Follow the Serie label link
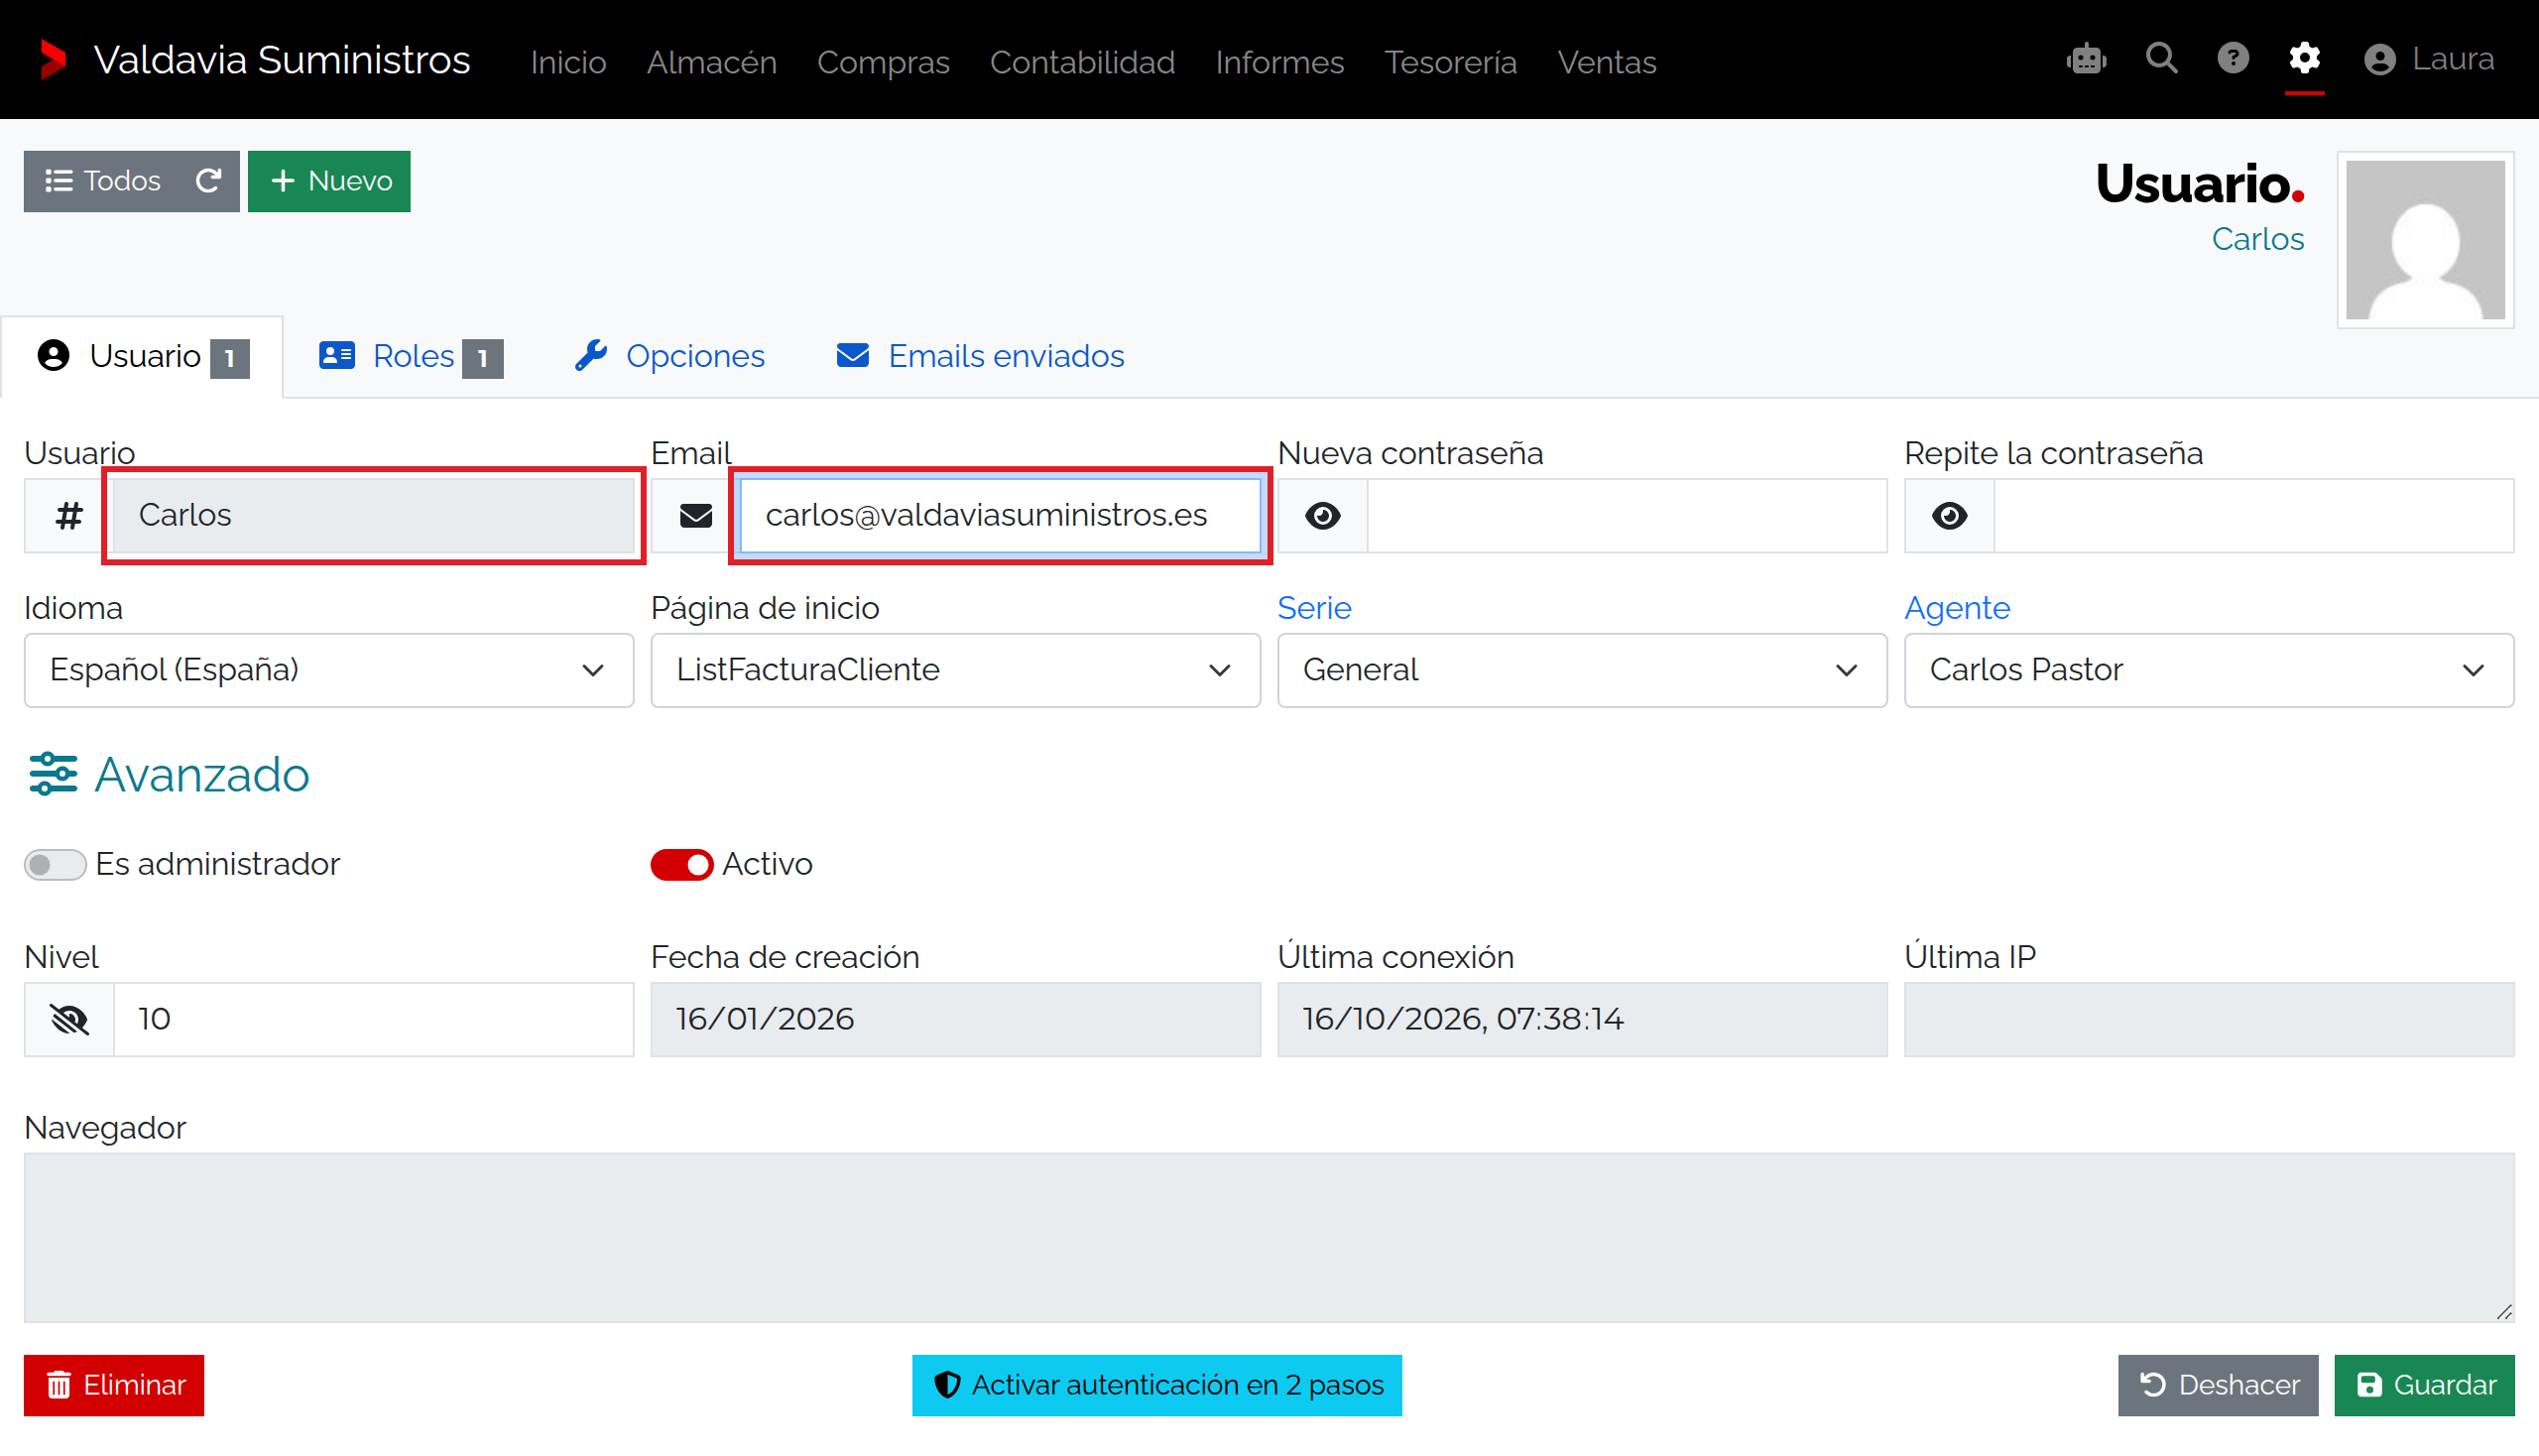Screen dimensions: 2539x1456 [1314, 608]
